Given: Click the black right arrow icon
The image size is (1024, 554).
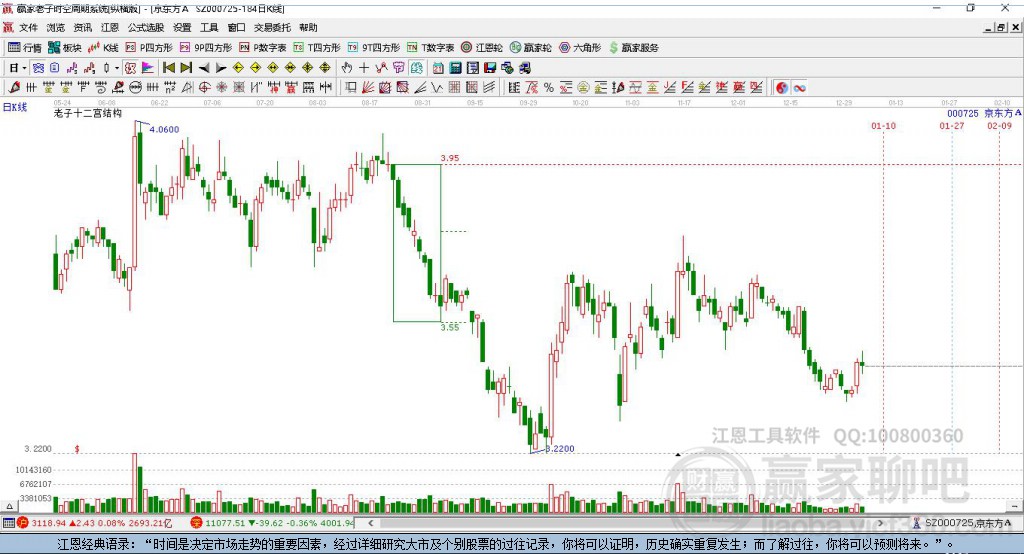Looking at the screenshot, I should [x=221, y=68].
